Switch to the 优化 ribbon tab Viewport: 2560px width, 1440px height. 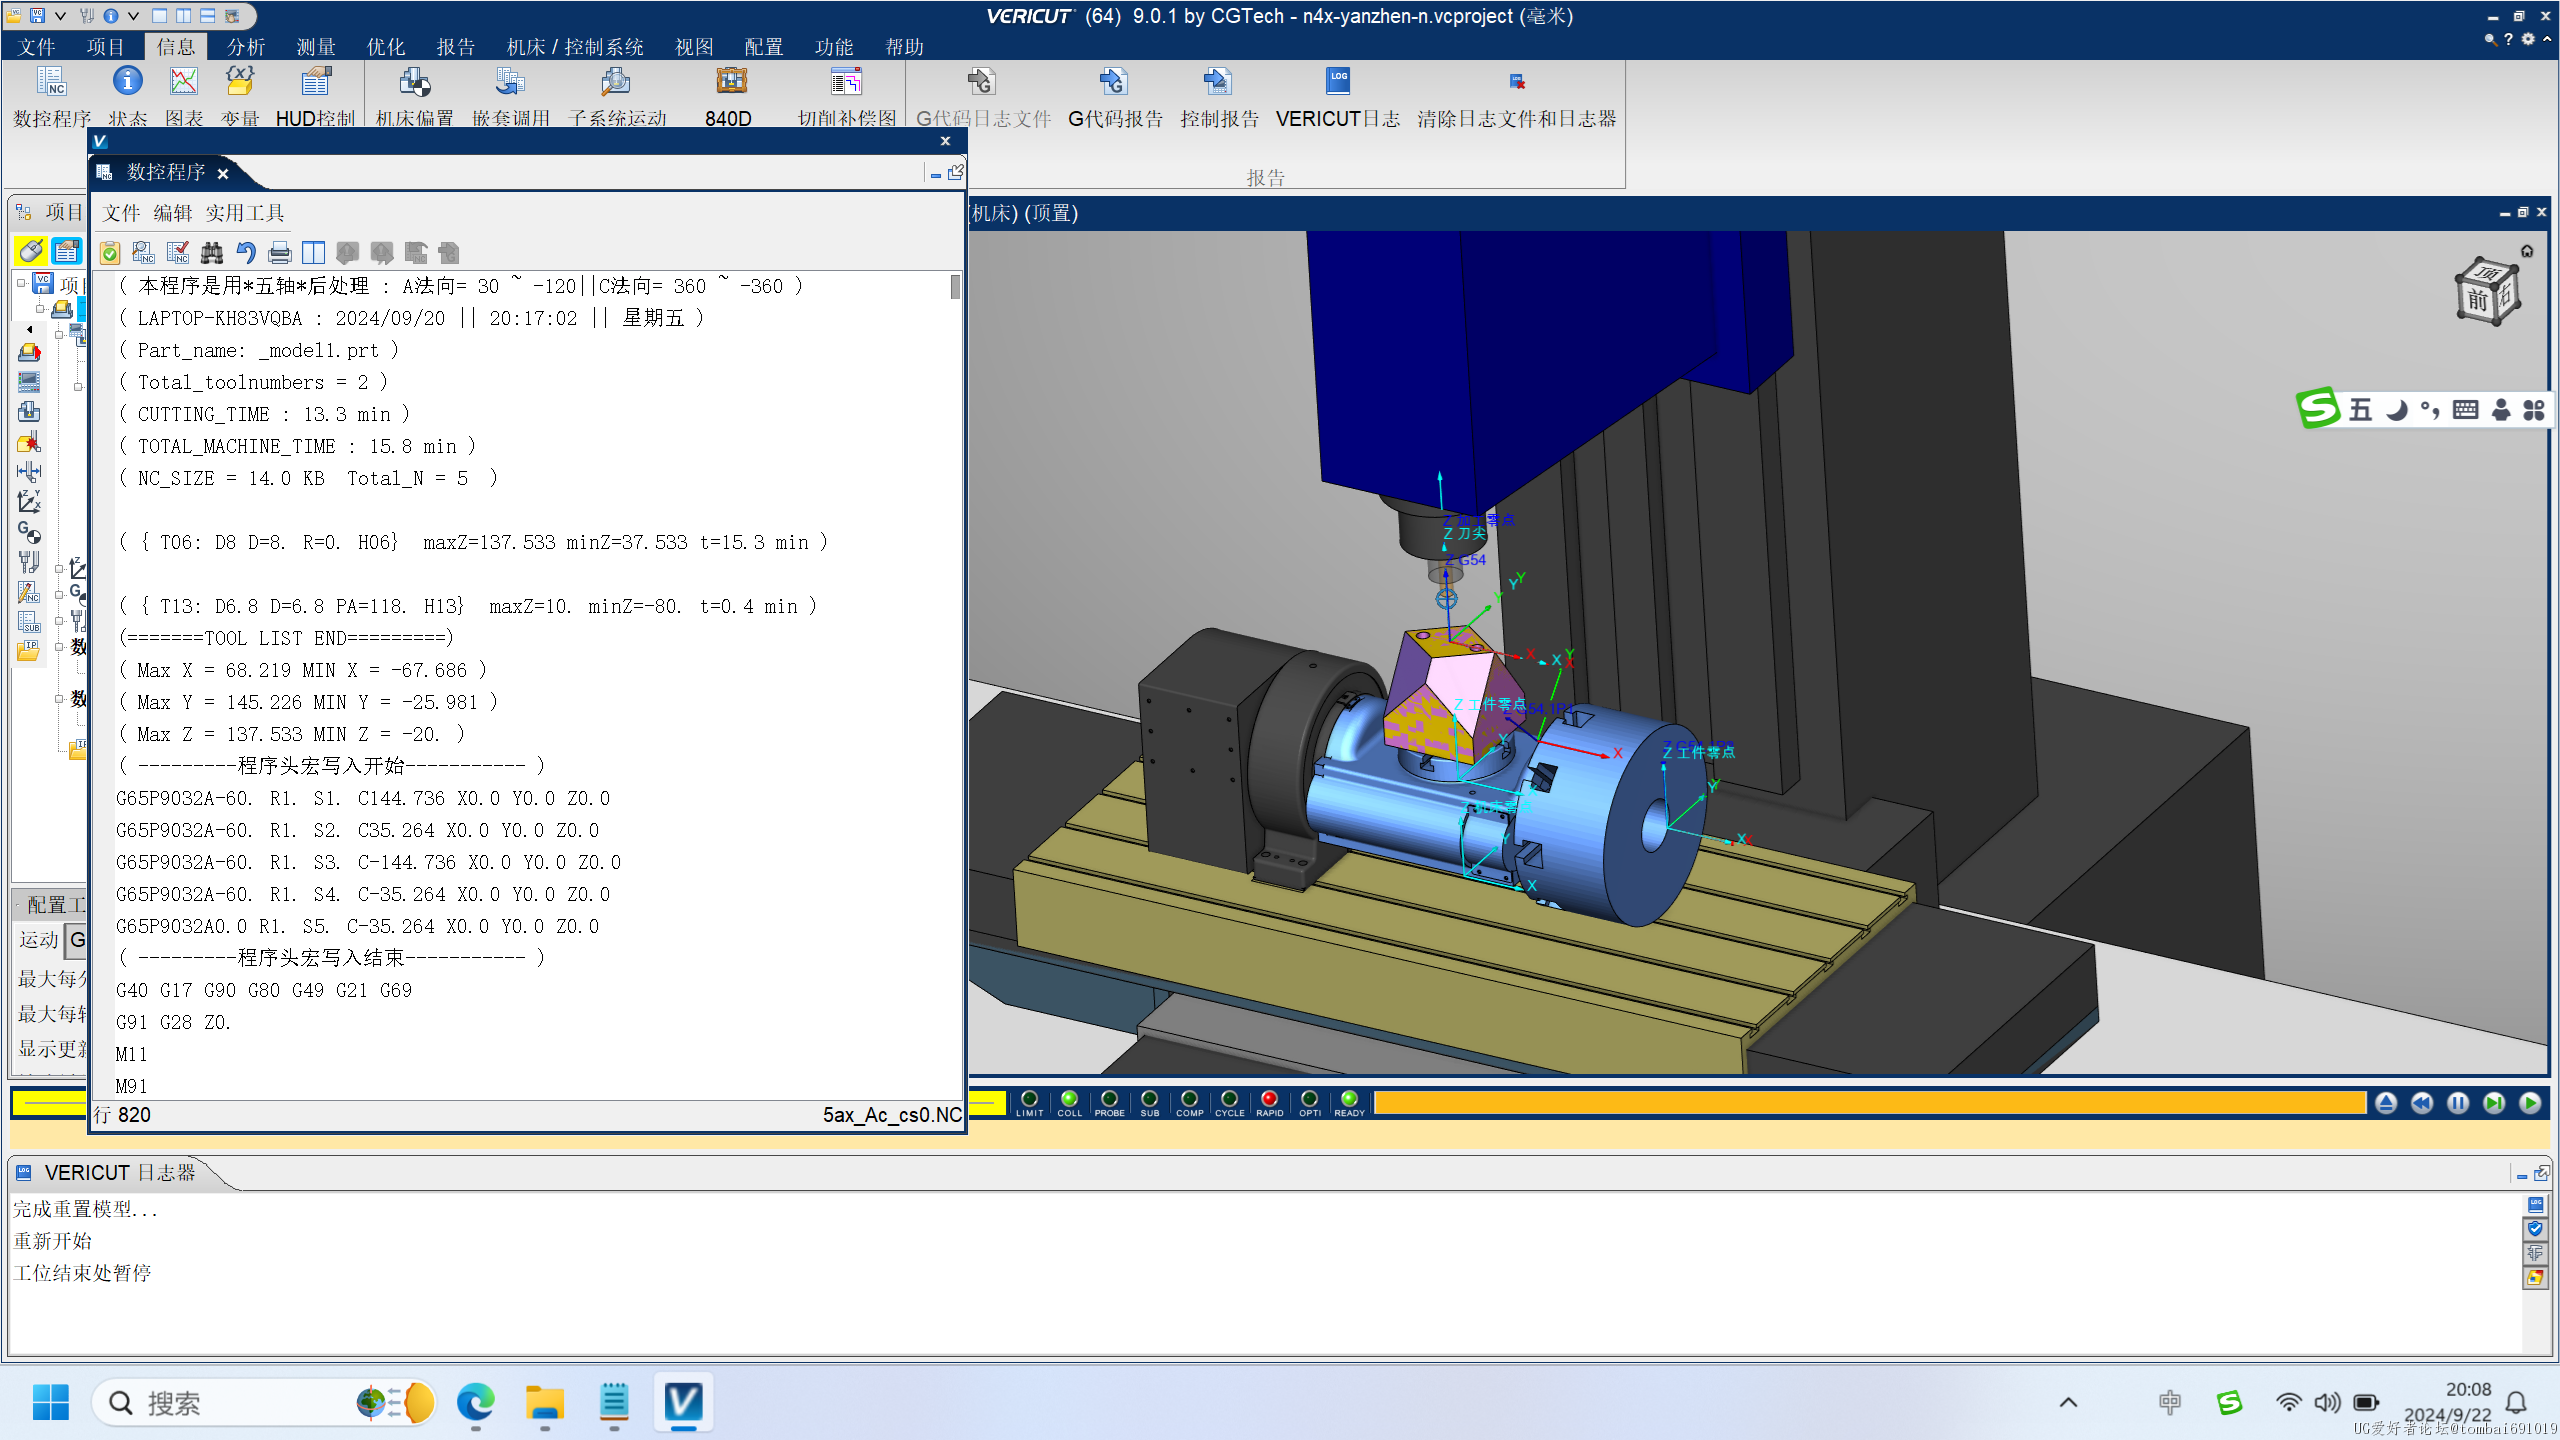386,47
